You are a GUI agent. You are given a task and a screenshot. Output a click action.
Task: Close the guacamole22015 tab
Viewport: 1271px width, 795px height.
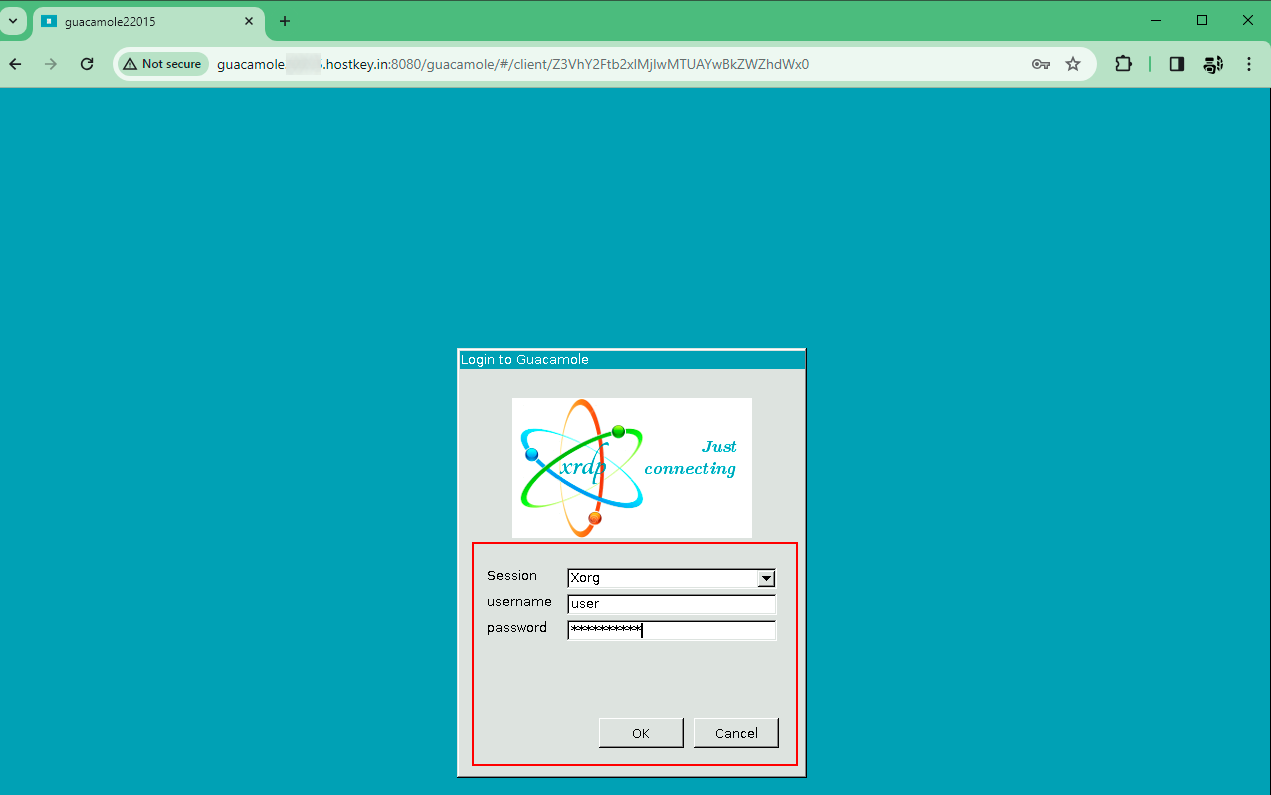(x=249, y=21)
